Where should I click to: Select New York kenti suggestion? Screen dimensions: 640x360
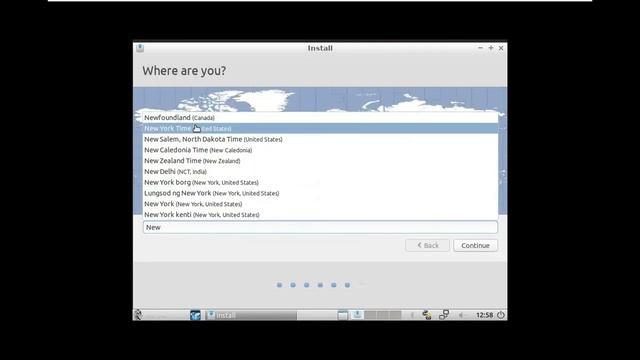pyautogui.click(x=320, y=215)
